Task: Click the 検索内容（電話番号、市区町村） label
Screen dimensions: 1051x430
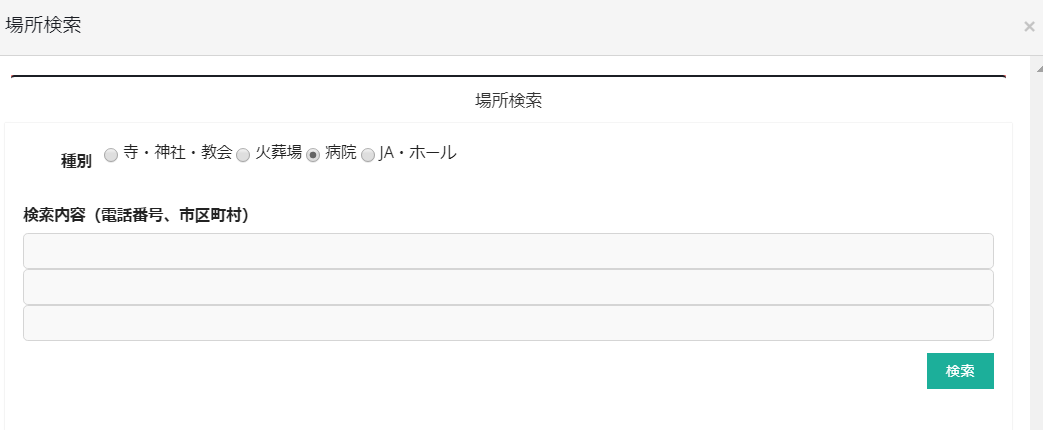Action: pos(136,214)
